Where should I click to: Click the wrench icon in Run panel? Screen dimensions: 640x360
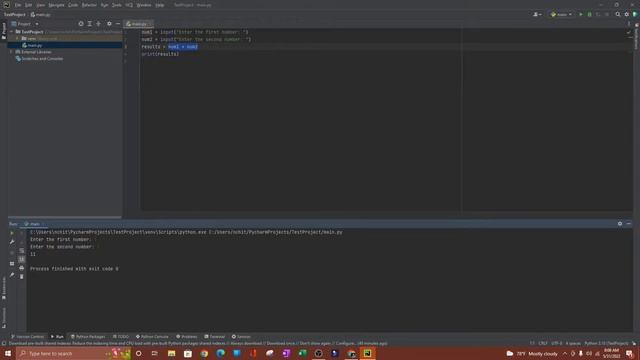tap(12, 242)
